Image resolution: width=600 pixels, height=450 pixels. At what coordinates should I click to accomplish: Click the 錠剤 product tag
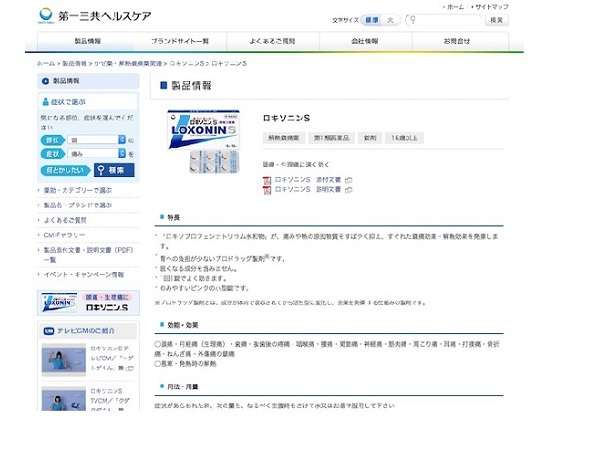pyautogui.click(x=370, y=138)
